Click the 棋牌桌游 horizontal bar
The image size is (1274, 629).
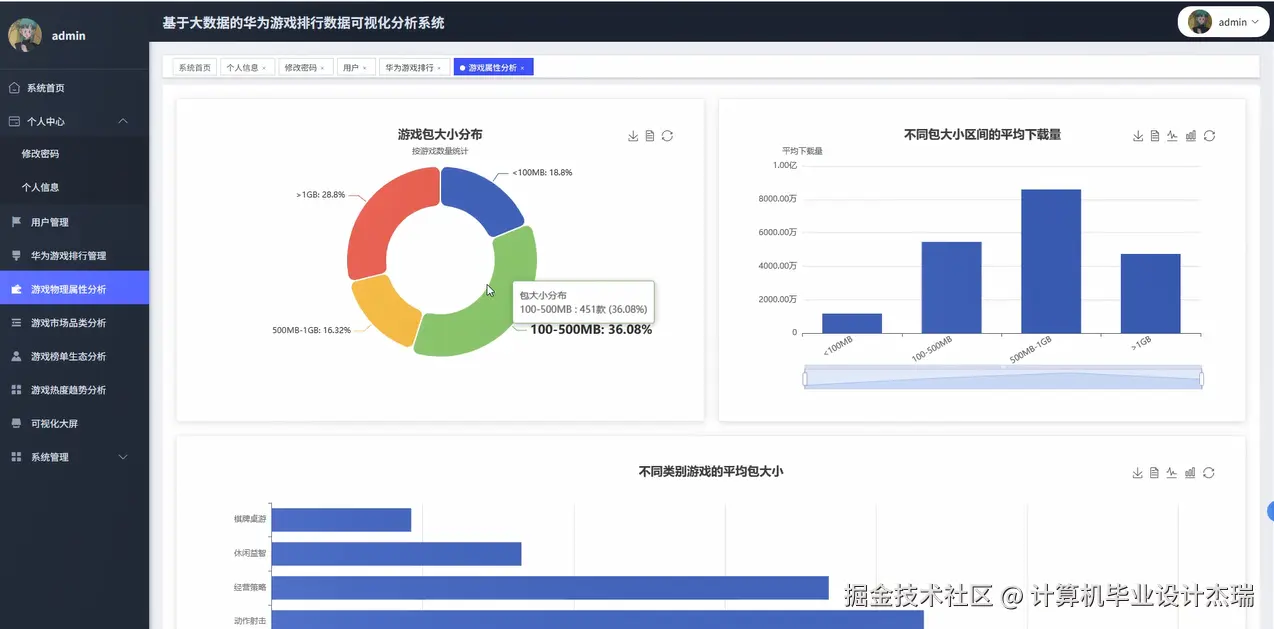click(341, 520)
